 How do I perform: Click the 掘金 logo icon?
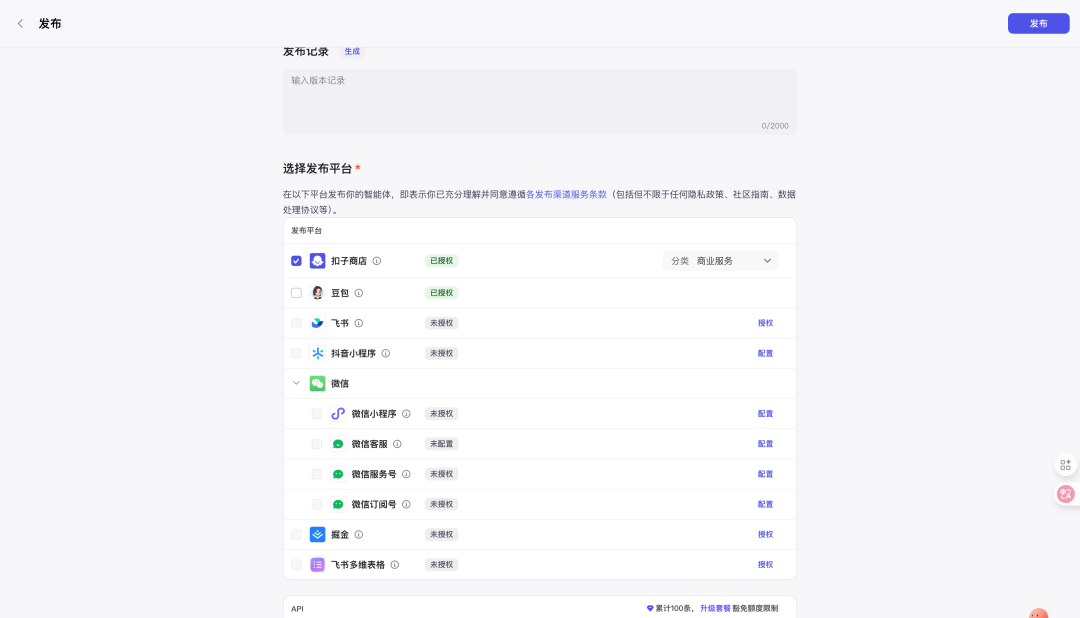pos(318,535)
